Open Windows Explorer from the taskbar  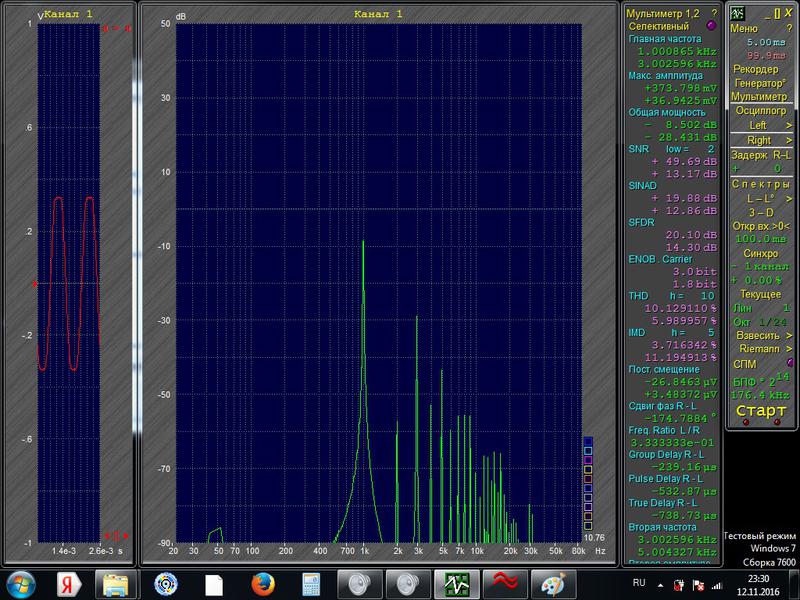(x=116, y=584)
